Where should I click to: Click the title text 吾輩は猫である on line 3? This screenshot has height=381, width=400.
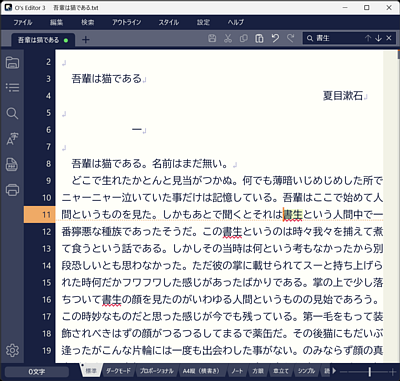[107, 79]
